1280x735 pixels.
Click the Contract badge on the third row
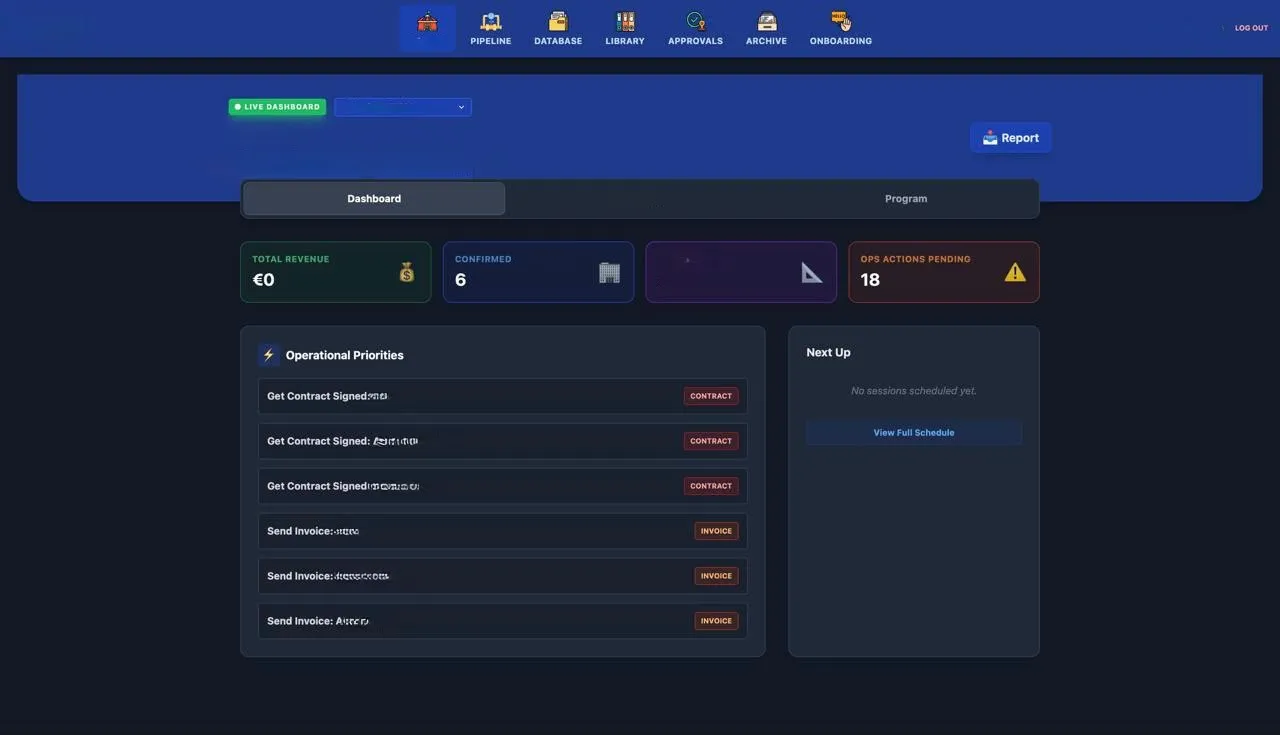click(711, 486)
